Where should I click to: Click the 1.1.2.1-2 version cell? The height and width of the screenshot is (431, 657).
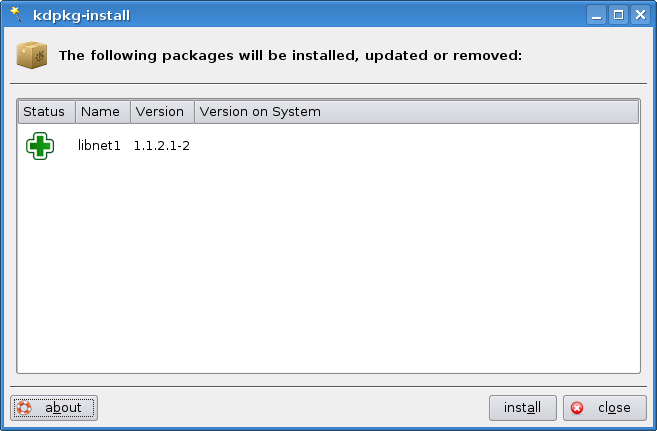click(x=162, y=146)
